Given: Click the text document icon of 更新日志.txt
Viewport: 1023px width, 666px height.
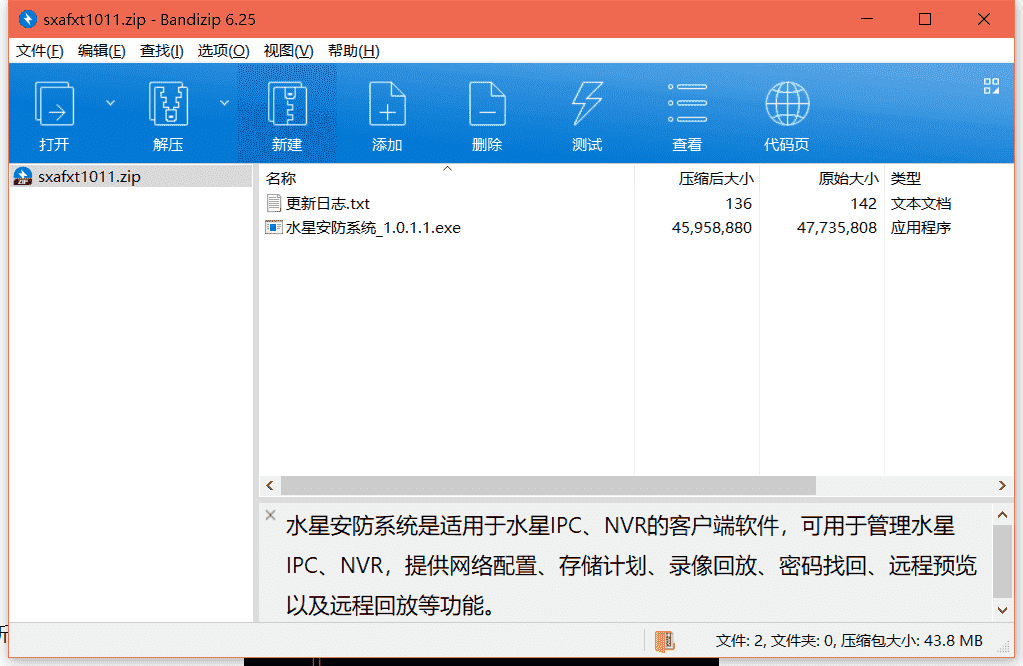Looking at the screenshot, I should coord(273,204).
